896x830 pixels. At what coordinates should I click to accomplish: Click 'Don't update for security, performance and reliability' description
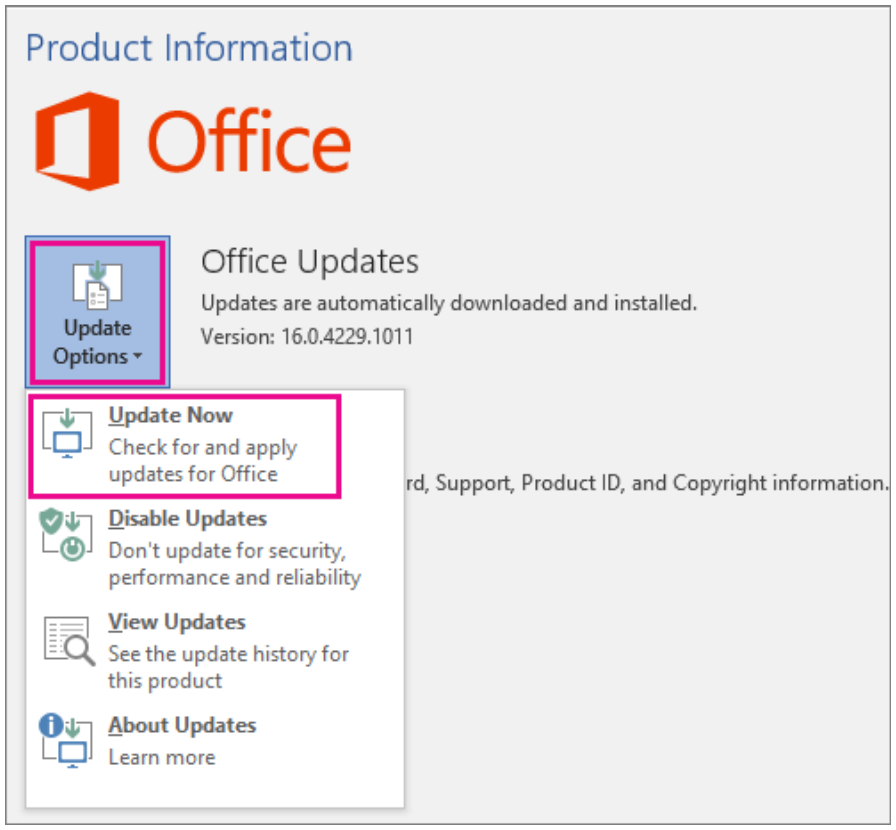tap(235, 564)
